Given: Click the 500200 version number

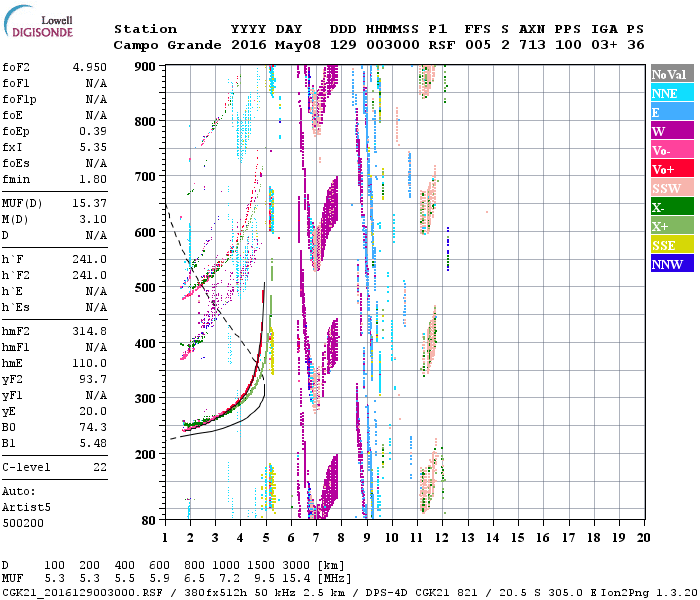Looking at the screenshot, I should [23, 523].
